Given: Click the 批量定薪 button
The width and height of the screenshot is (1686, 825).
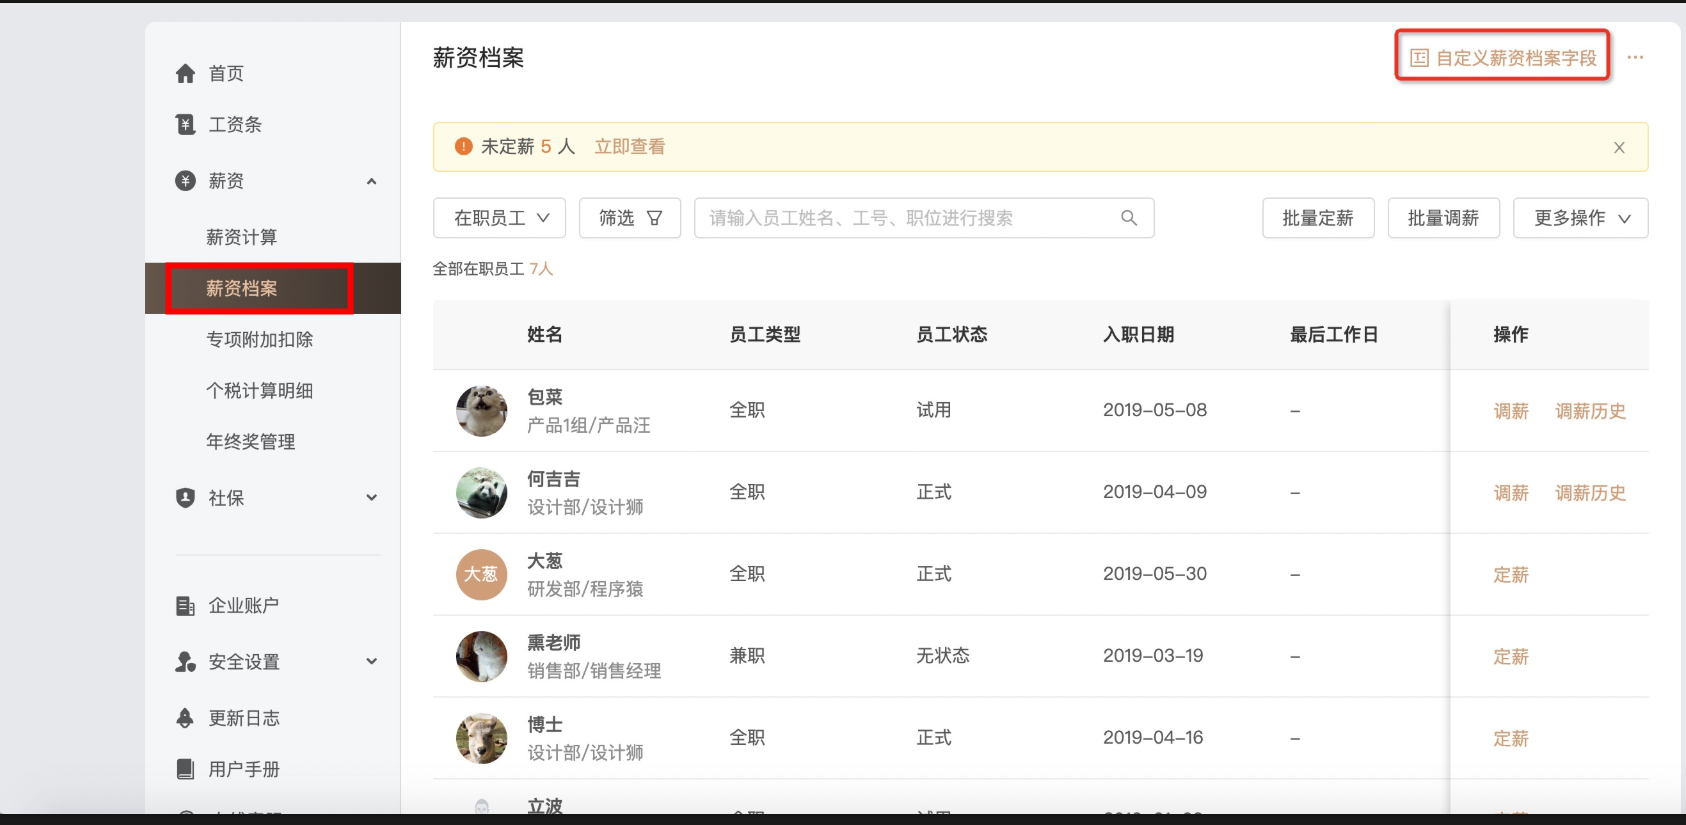Looking at the screenshot, I should pos(1318,218).
